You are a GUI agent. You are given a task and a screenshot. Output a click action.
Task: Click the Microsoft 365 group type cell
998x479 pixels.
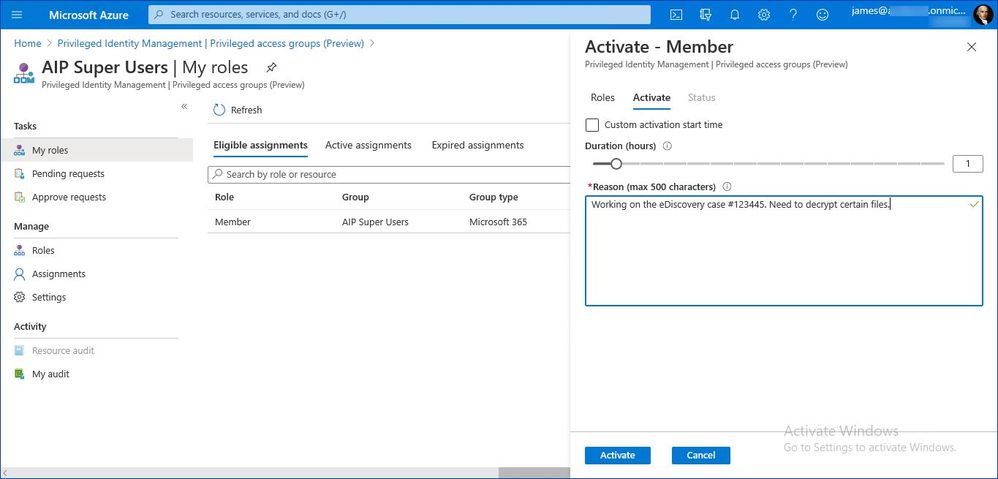pyautogui.click(x=498, y=222)
